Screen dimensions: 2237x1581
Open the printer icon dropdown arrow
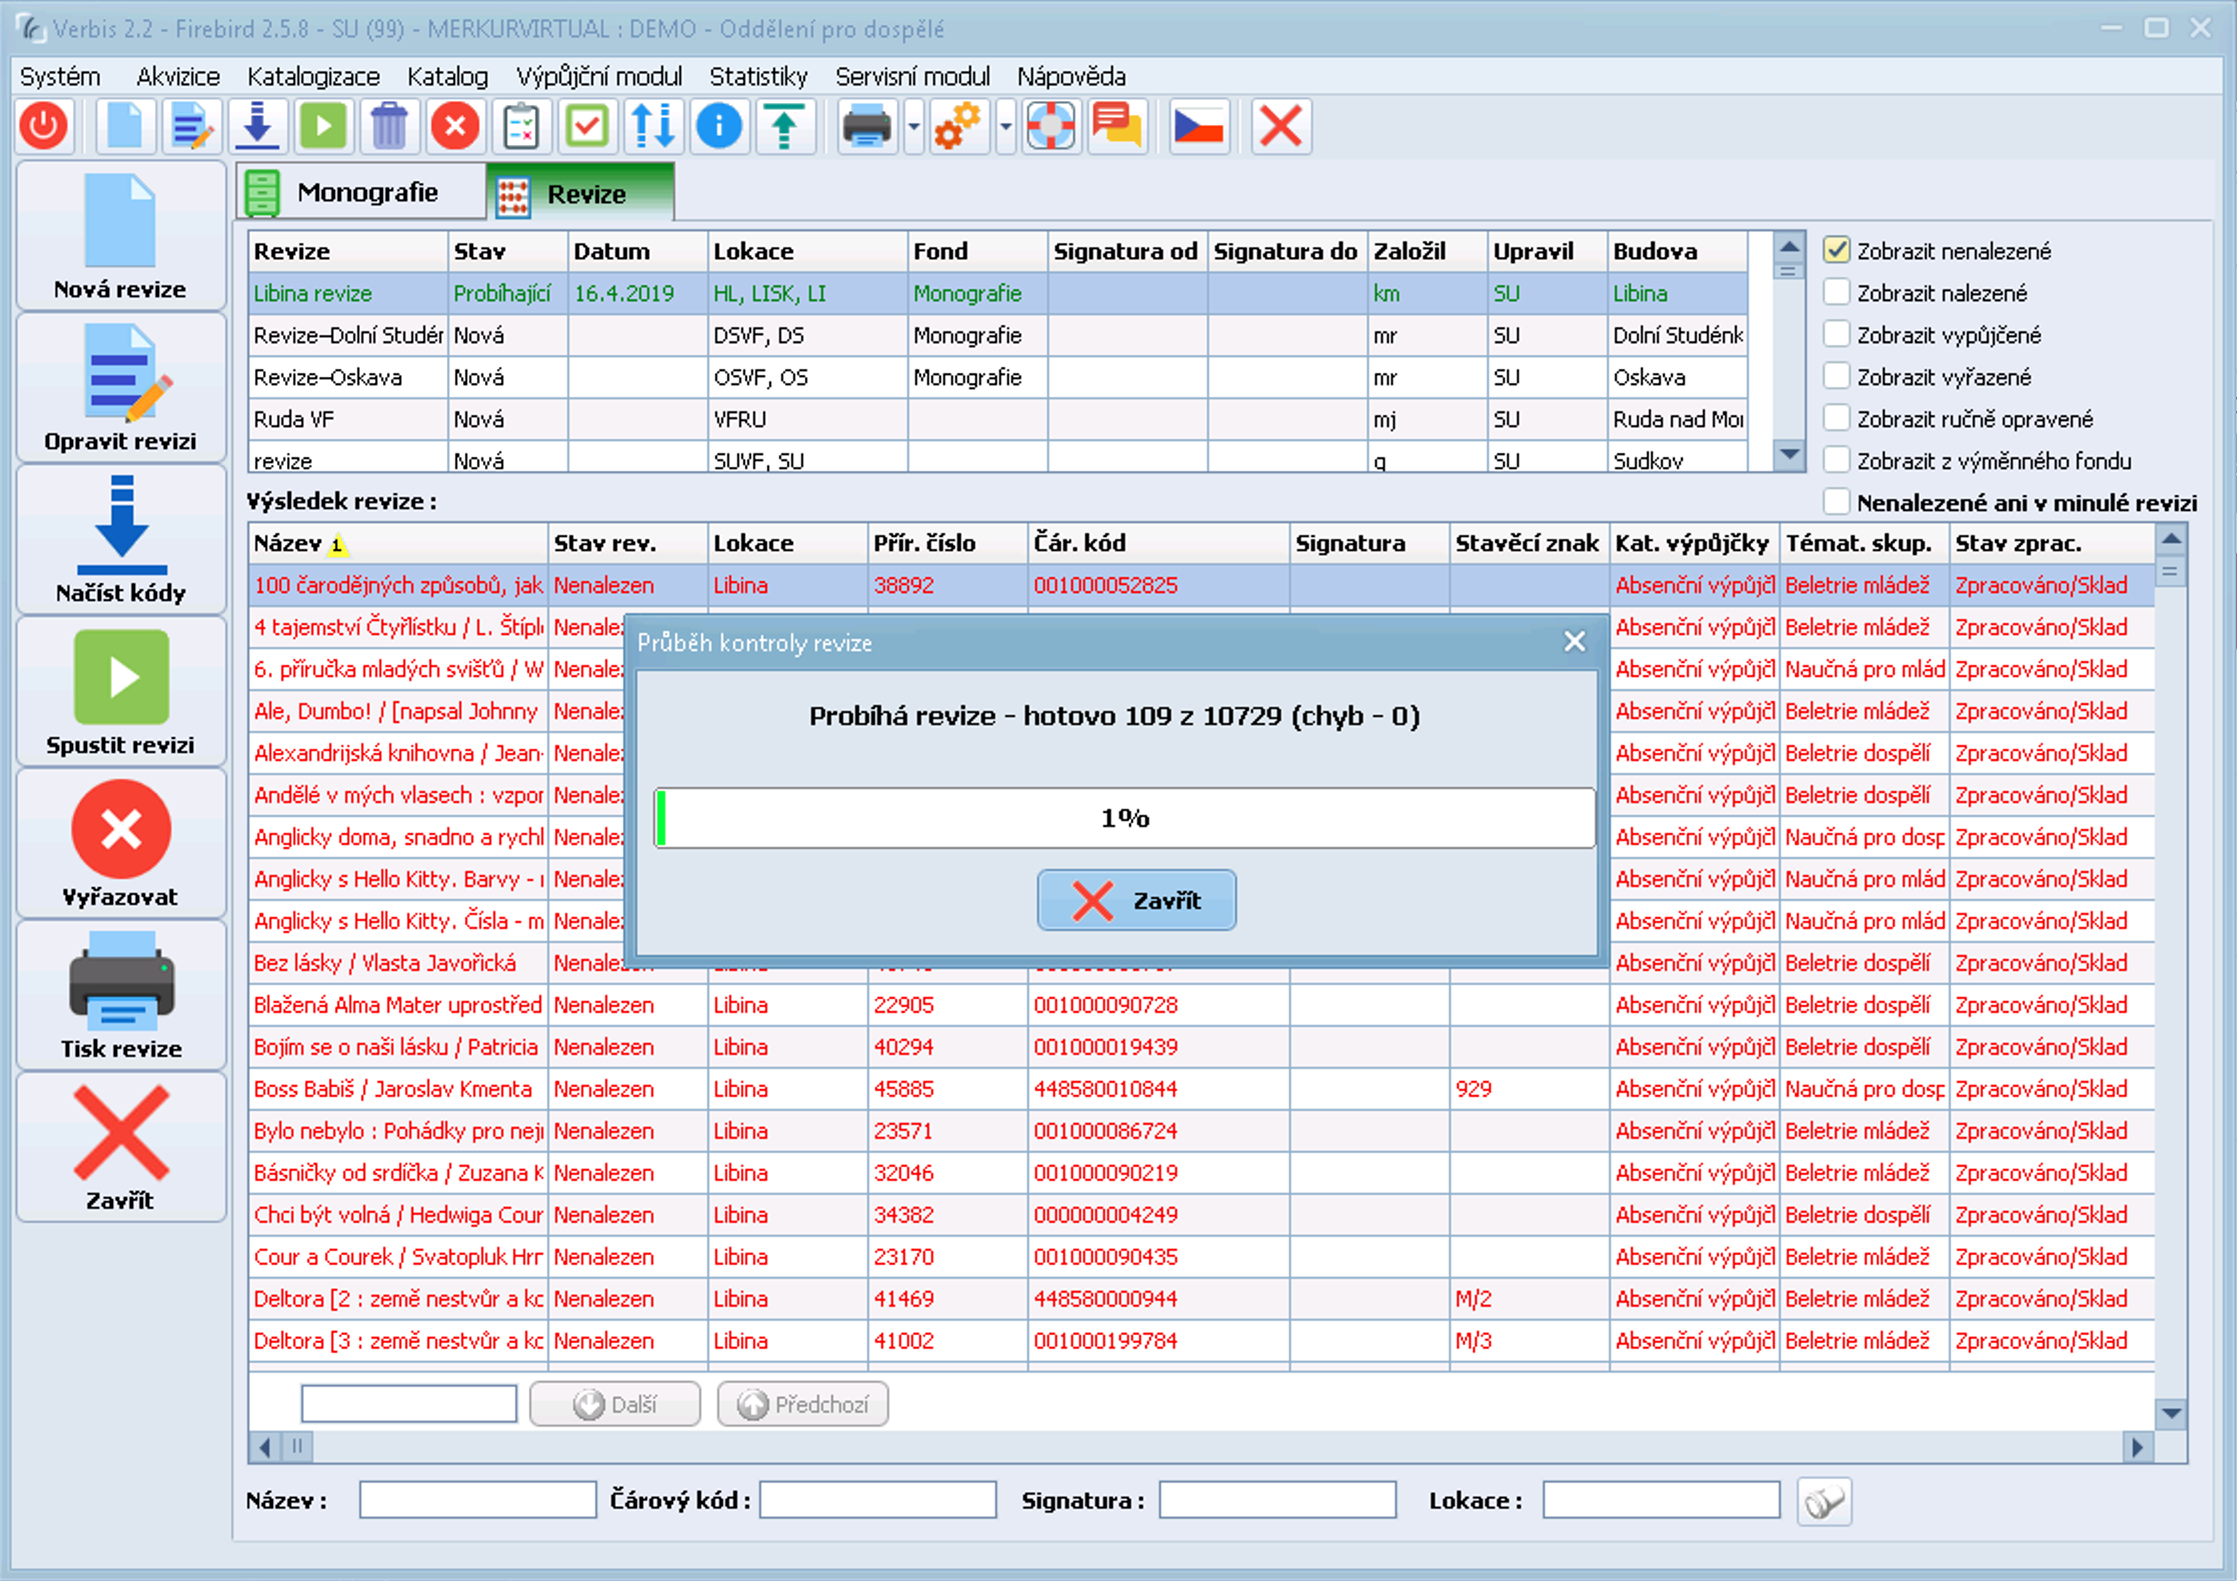coord(914,127)
